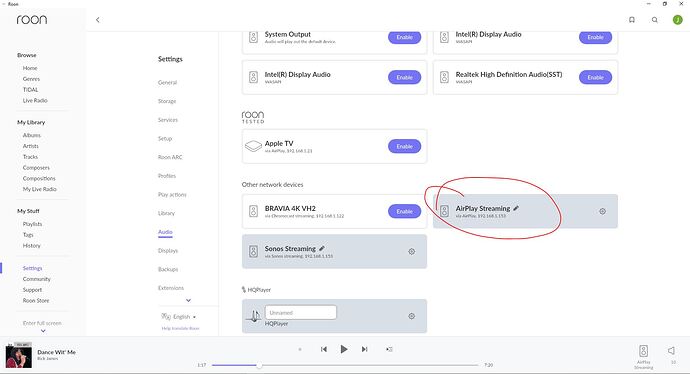The image size is (690, 374).
Task: Open the English language dropdown
Action: pos(179,316)
